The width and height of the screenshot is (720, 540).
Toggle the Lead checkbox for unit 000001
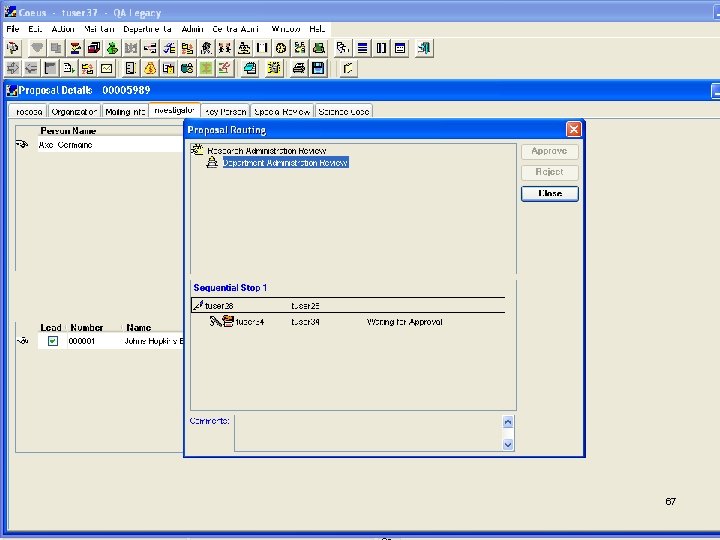pyautogui.click(x=53, y=341)
